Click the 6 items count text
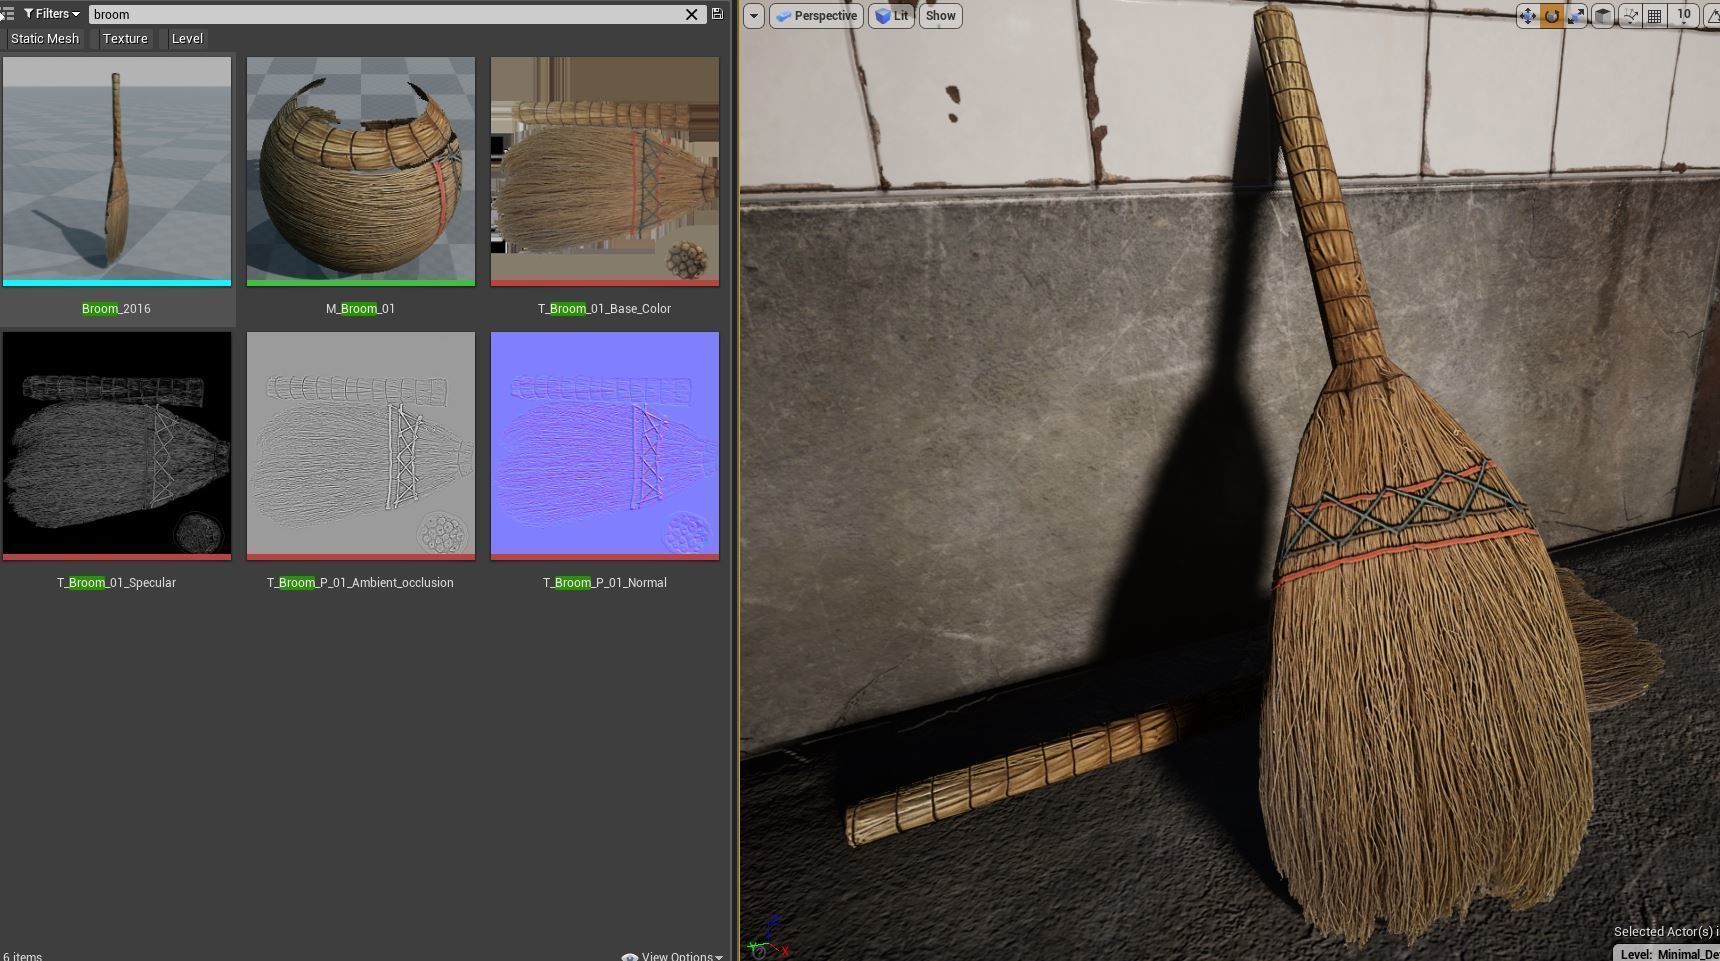 tap(22, 956)
